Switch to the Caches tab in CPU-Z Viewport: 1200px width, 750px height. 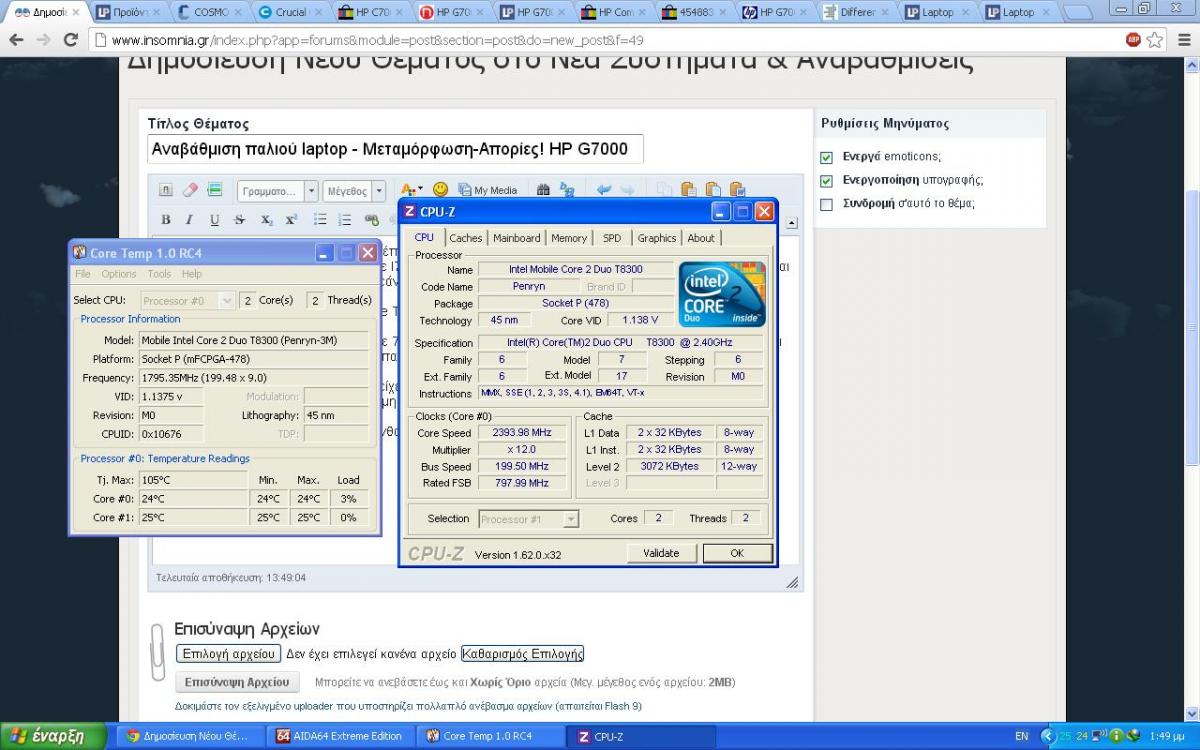click(x=465, y=238)
